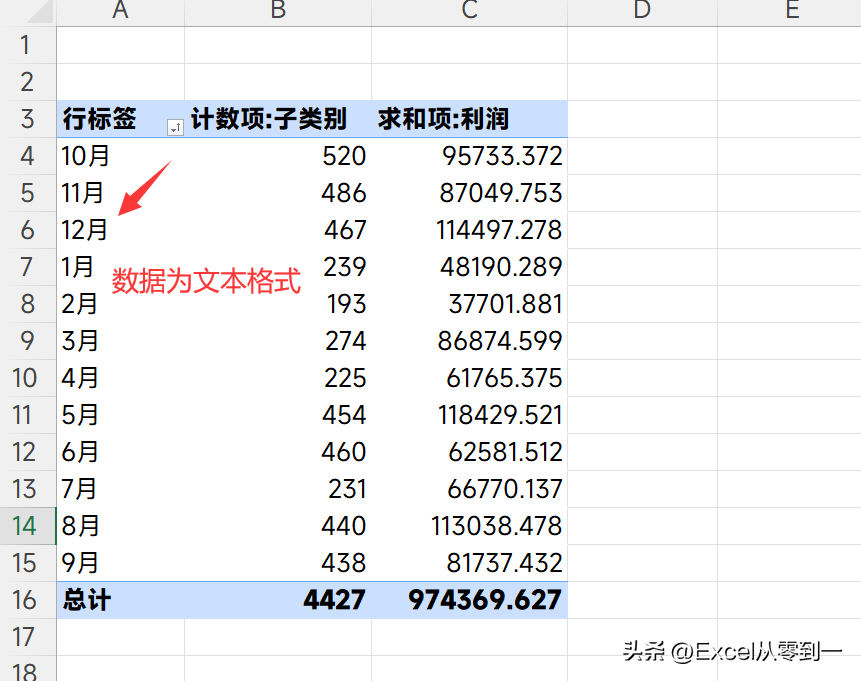This screenshot has height=681, width=861.
Task: Select row 17 header
Action: pos(27,637)
